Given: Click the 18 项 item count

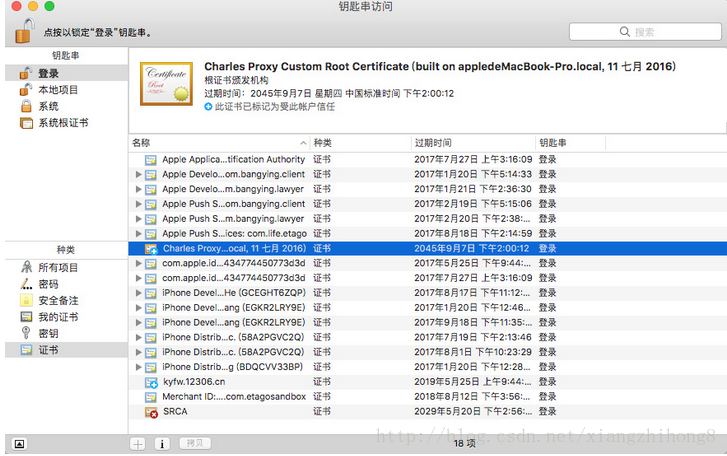Looking at the screenshot, I should tap(464, 443).
